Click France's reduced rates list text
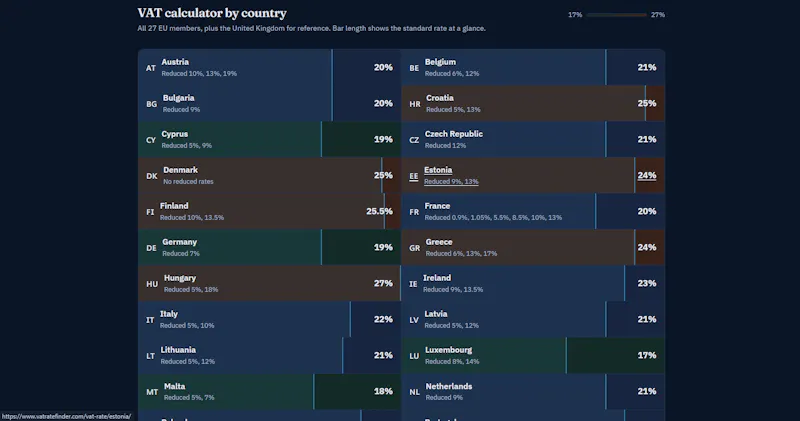 click(493, 217)
